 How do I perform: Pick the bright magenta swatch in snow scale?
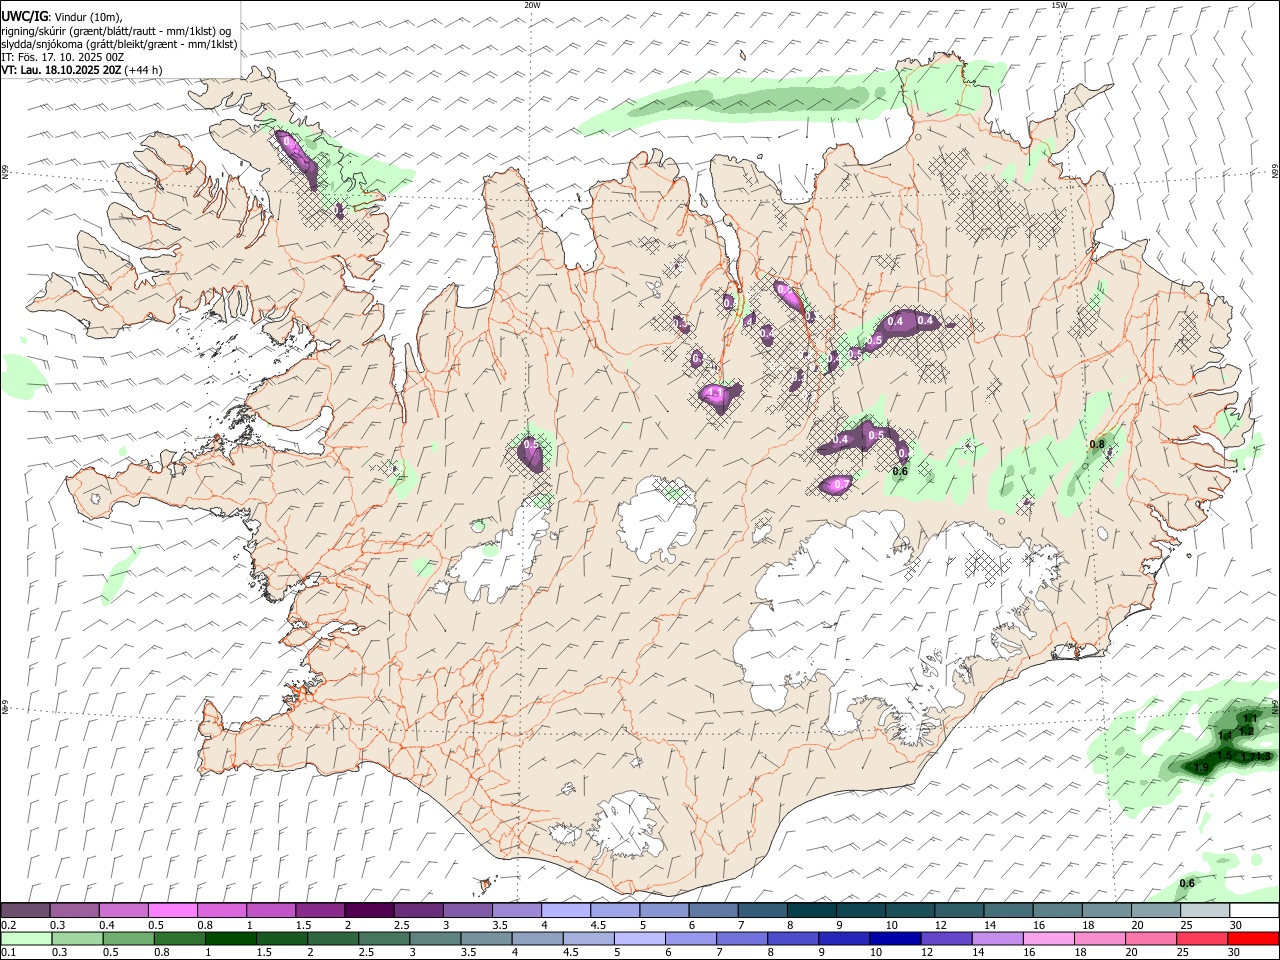tap(172, 911)
